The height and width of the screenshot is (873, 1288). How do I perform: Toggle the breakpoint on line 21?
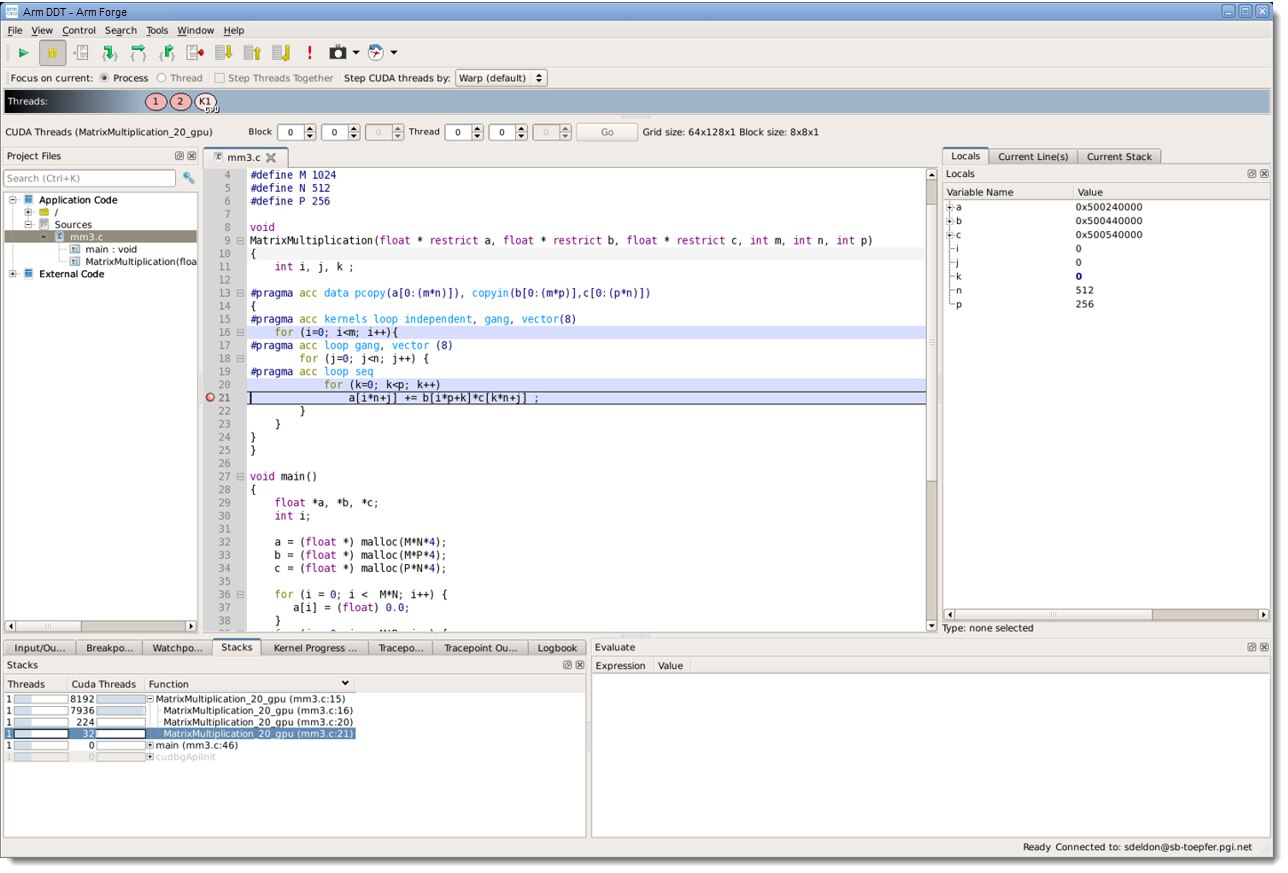(x=209, y=398)
